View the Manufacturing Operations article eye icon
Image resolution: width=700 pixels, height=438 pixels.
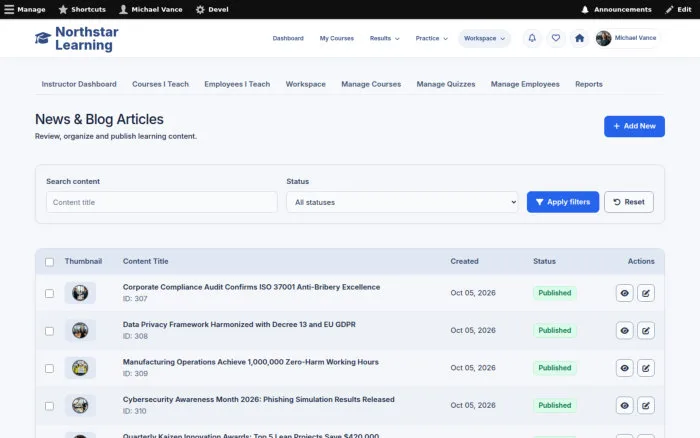pos(624,368)
